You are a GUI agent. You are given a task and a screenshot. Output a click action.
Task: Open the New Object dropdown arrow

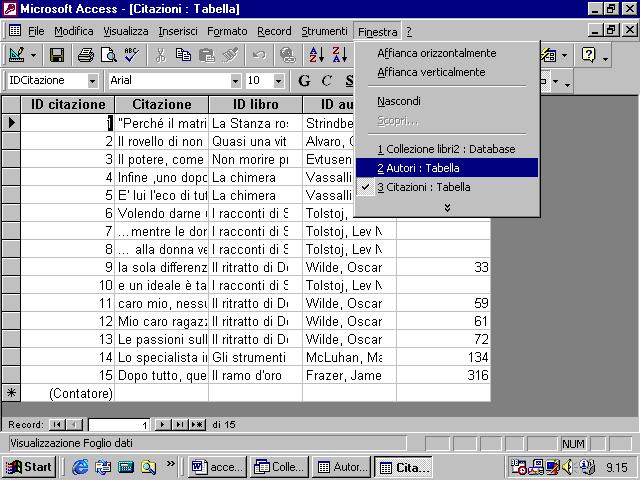(x=564, y=55)
